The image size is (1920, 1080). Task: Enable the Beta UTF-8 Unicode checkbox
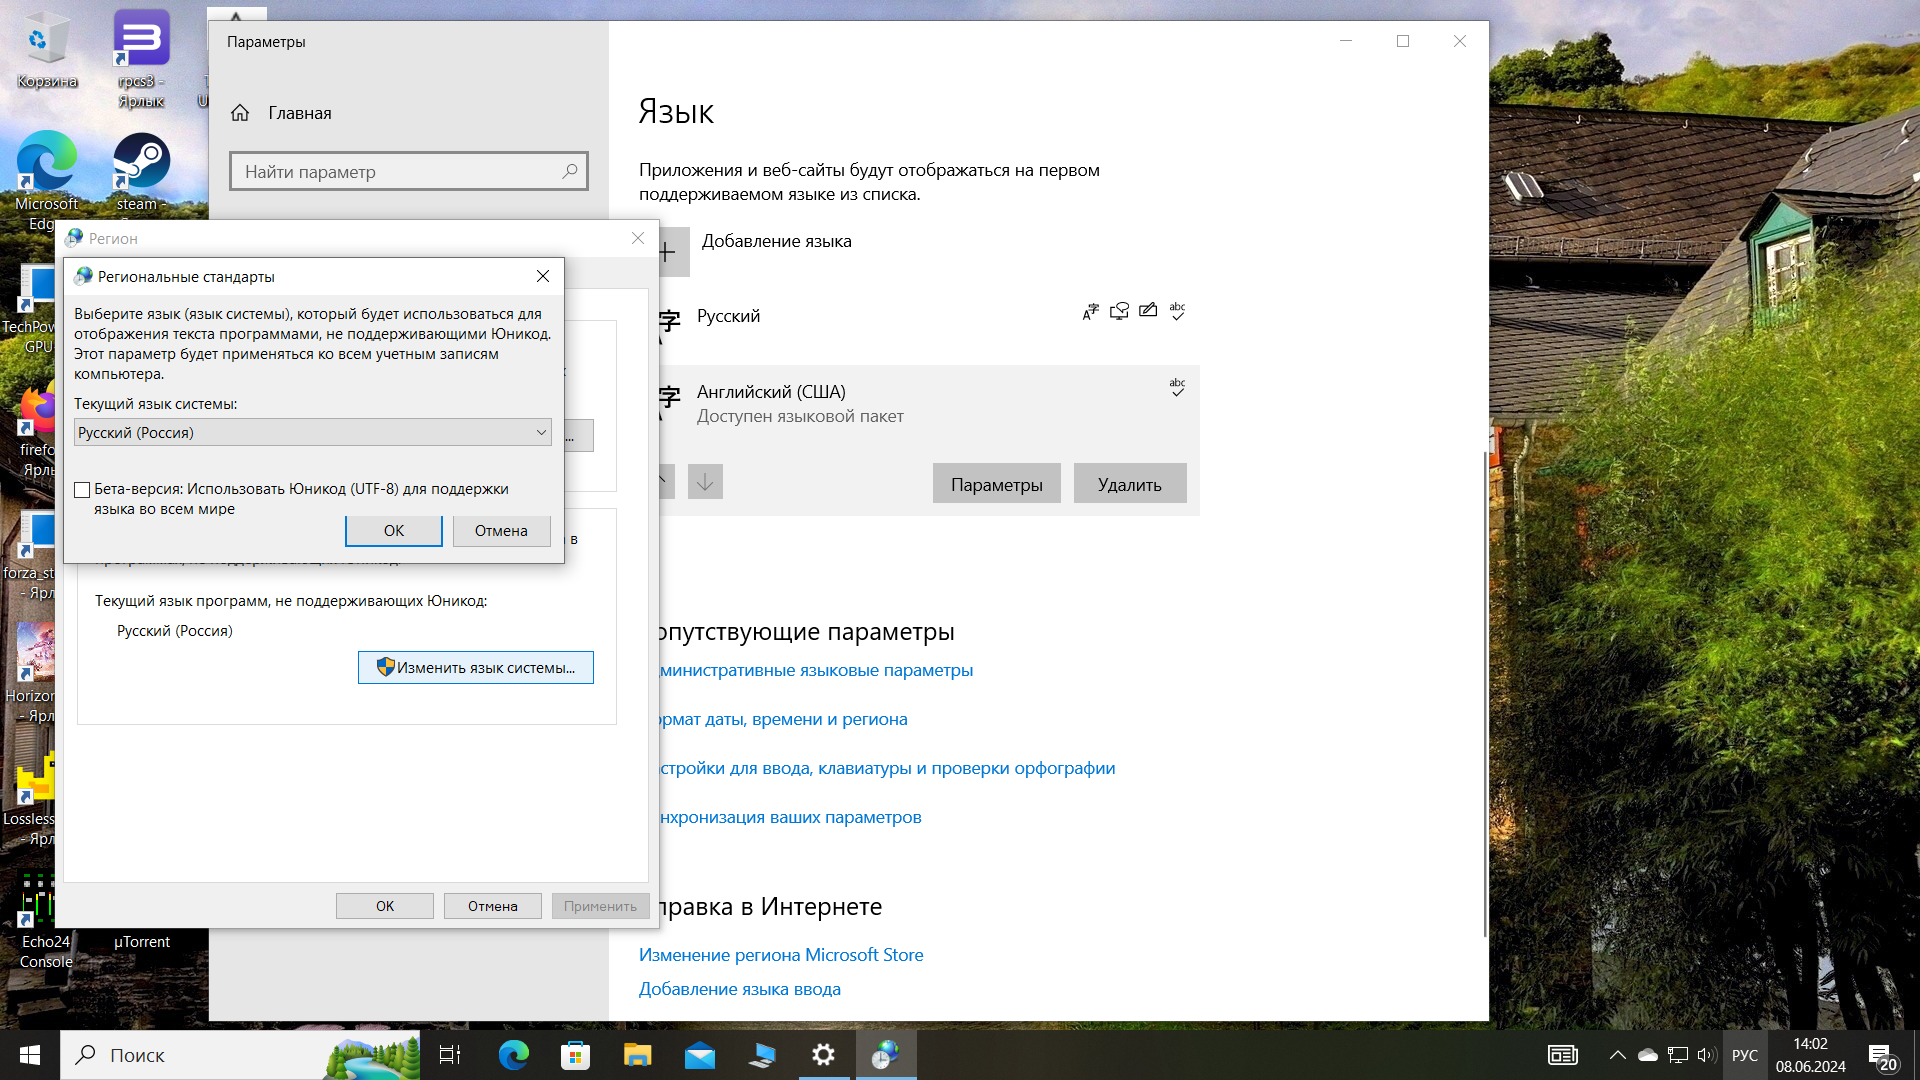83,490
